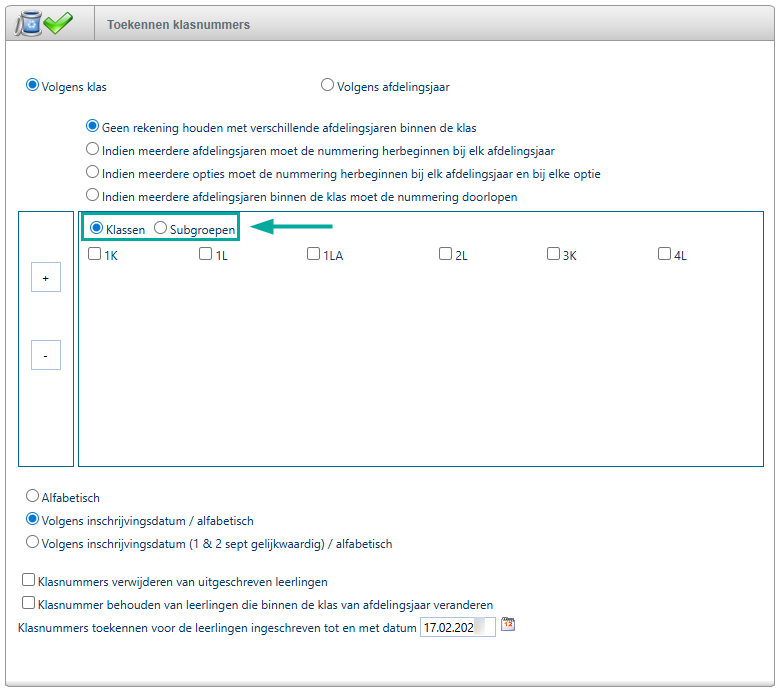
Task: Select the 'Volgens klas' radio button
Action: tap(33, 85)
